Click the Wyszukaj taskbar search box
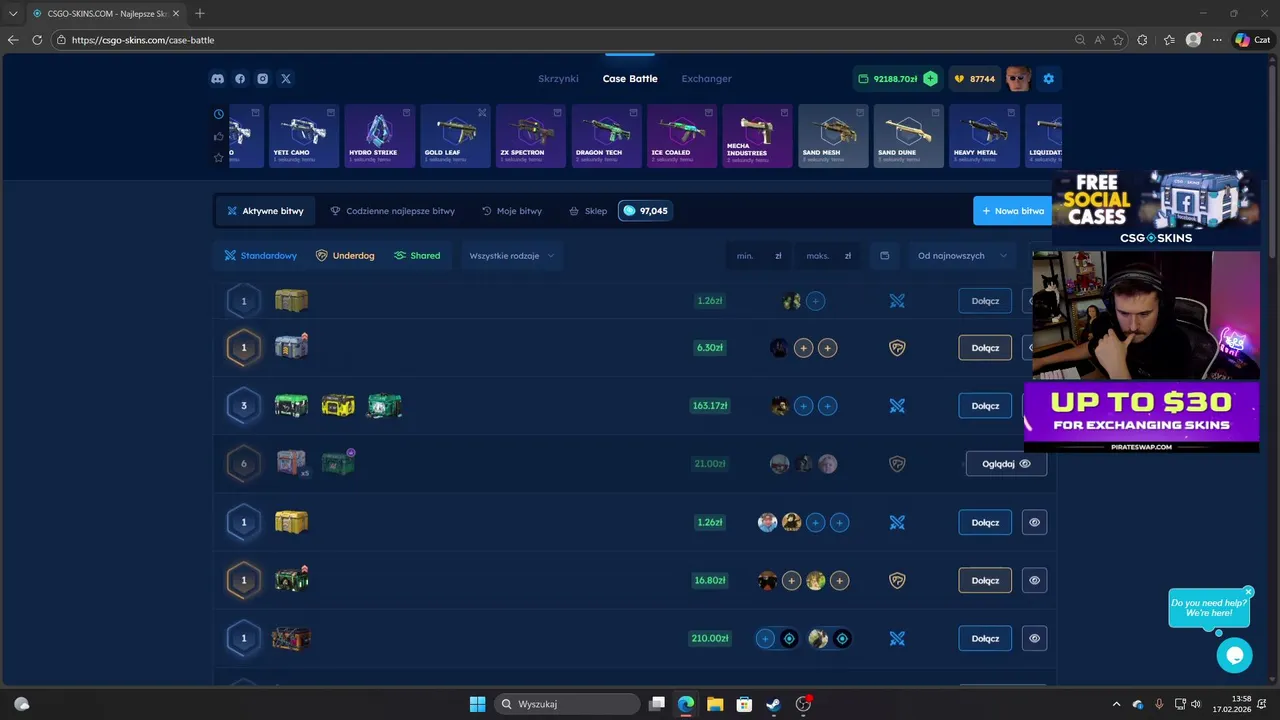The image size is (1280, 720). (x=568, y=704)
